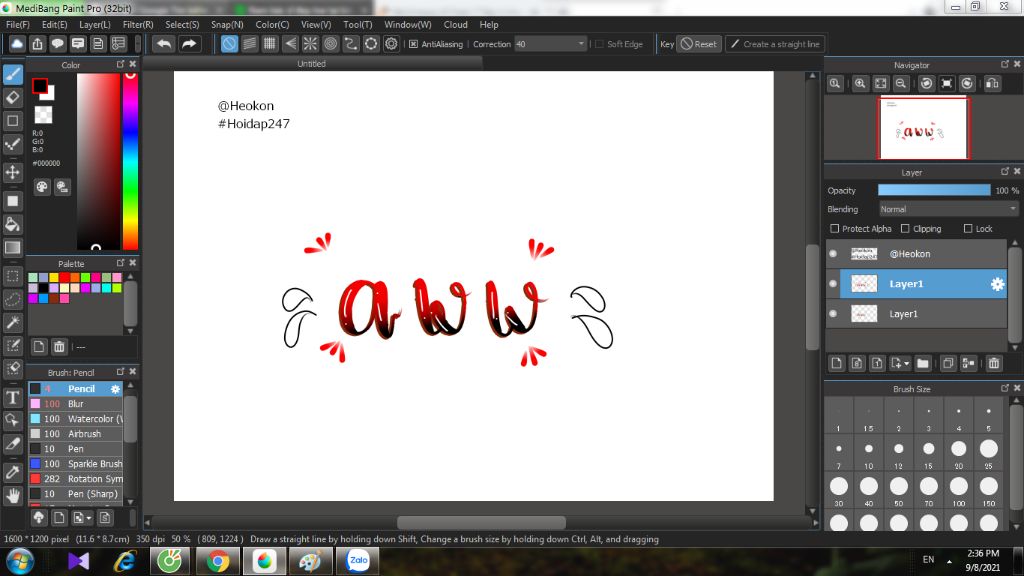Select Blur brush in list
Image resolution: width=1024 pixels, height=576 pixels.
click(76, 404)
